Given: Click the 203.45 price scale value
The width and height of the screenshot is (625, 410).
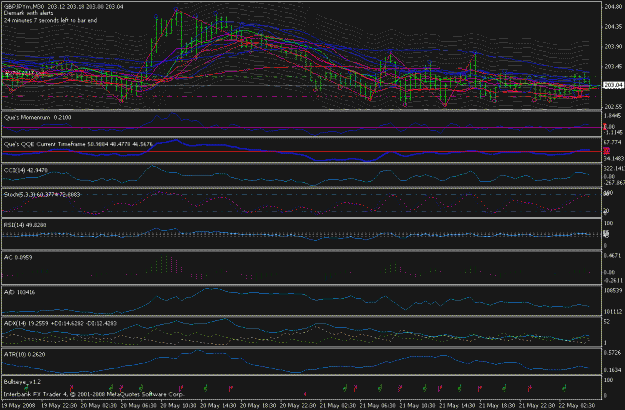Looking at the screenshot, I should coord(613,67).
